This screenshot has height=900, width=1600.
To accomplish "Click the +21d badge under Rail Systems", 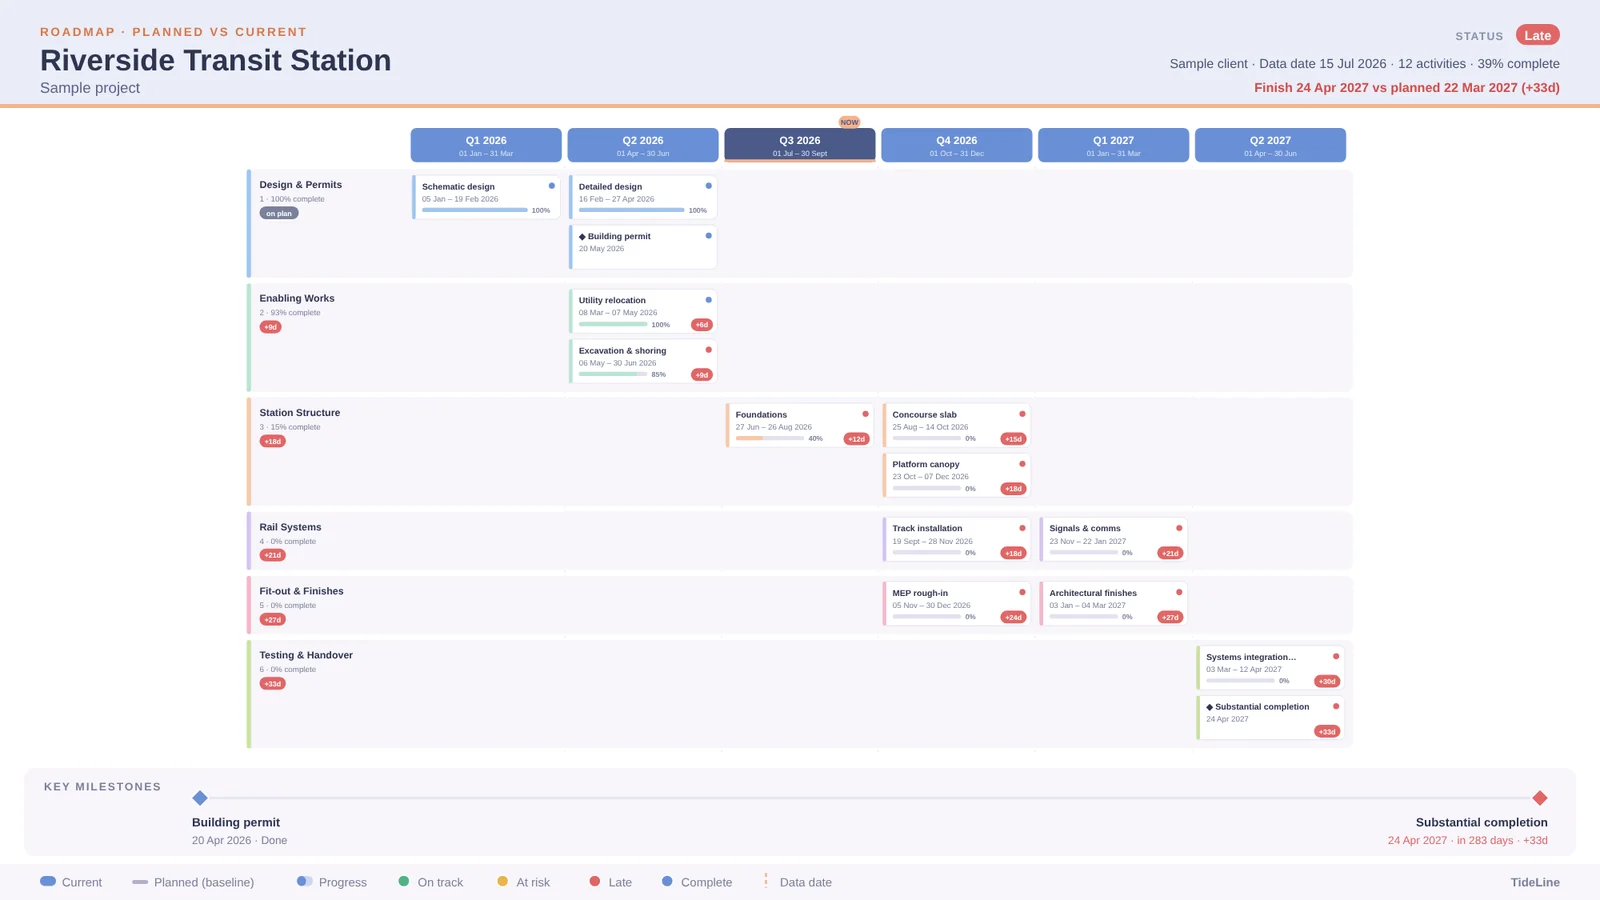I will [x=273, y=555].
